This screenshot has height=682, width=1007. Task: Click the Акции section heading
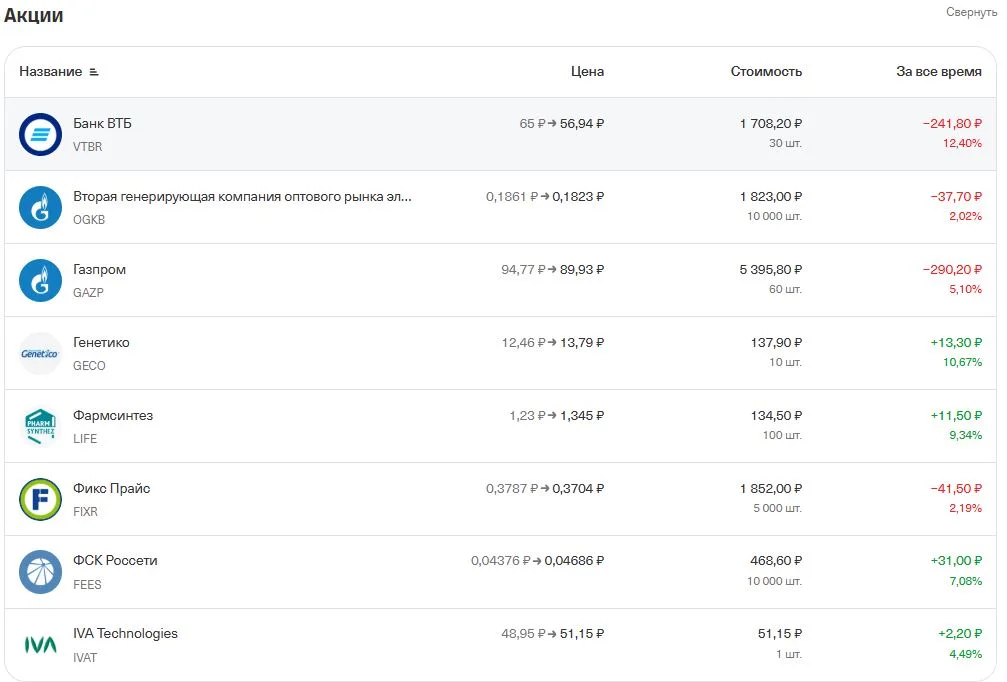33,15
